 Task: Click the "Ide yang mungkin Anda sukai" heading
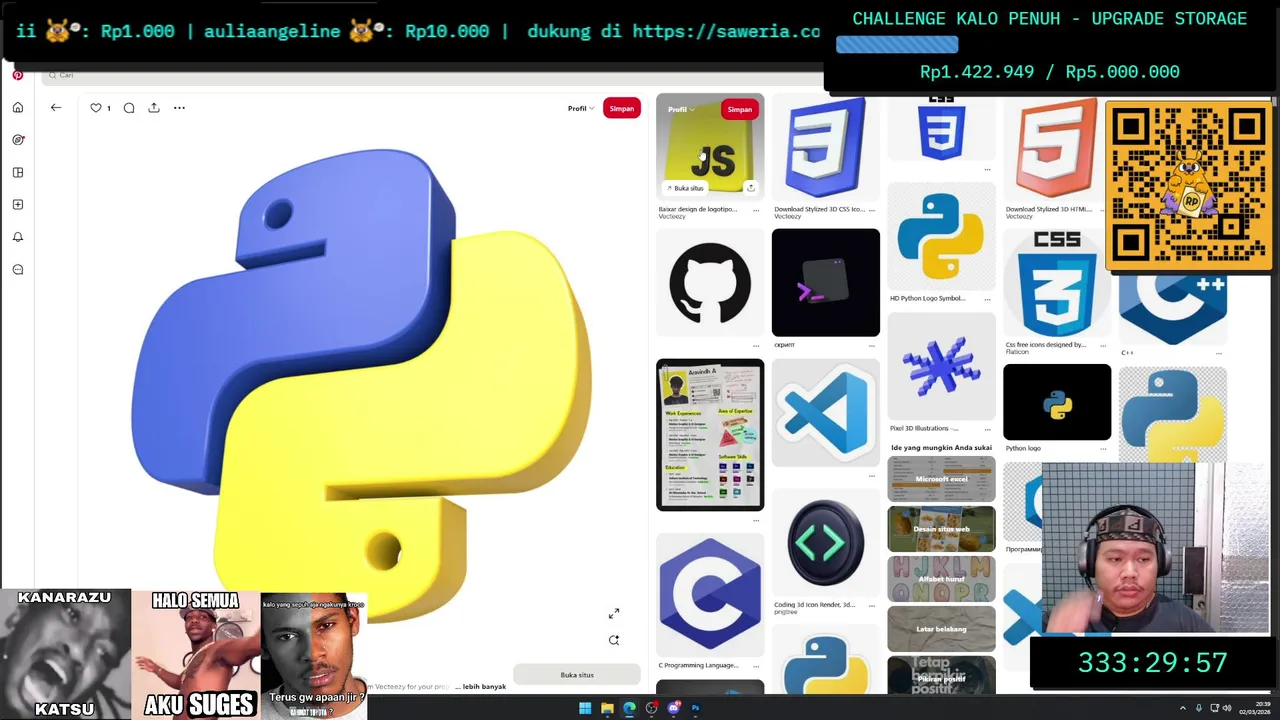[x=941, y=448]
